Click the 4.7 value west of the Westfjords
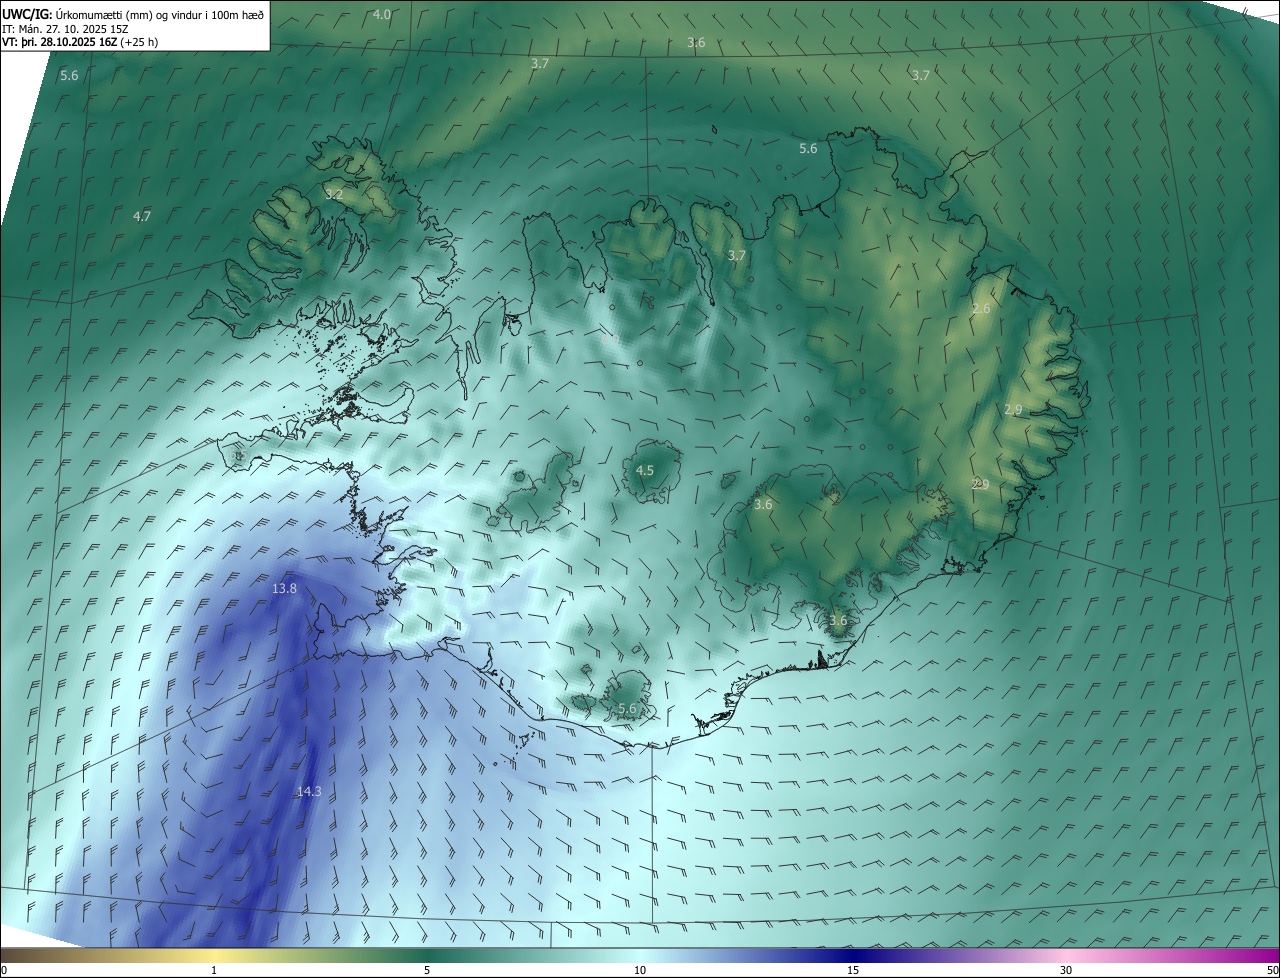The image size is (1280, 978). pyautogui.click(x=142, y=216)
